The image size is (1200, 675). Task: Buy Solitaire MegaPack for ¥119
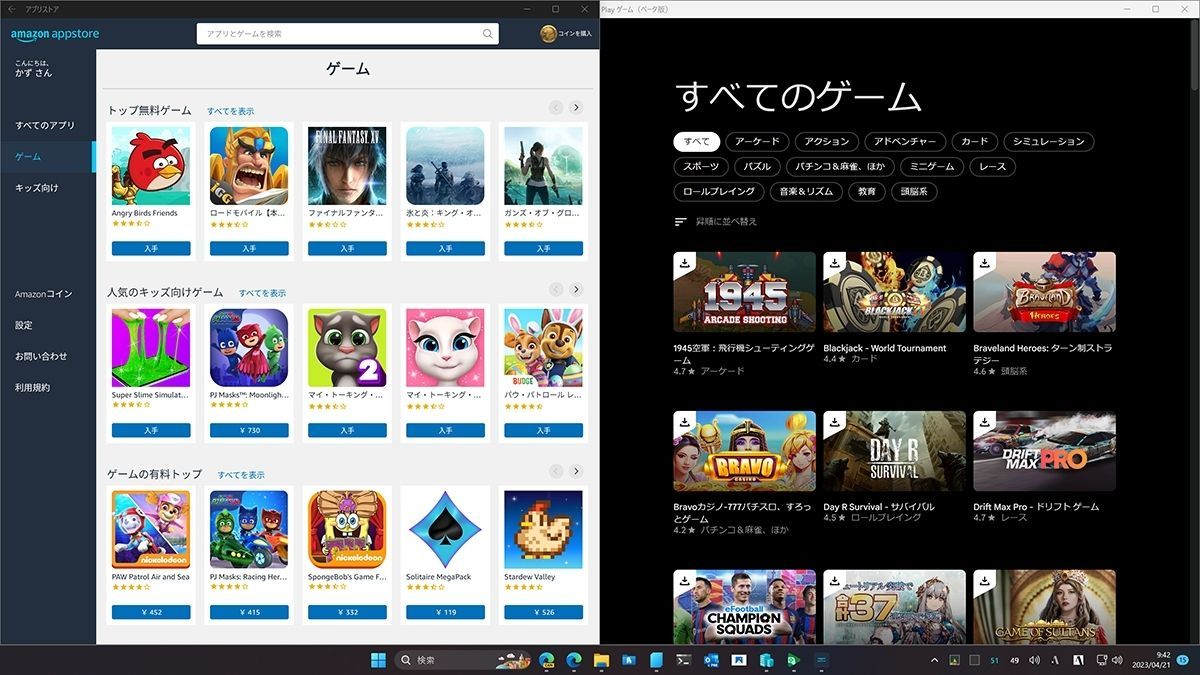pyautogui.click(x=445, y=612)
